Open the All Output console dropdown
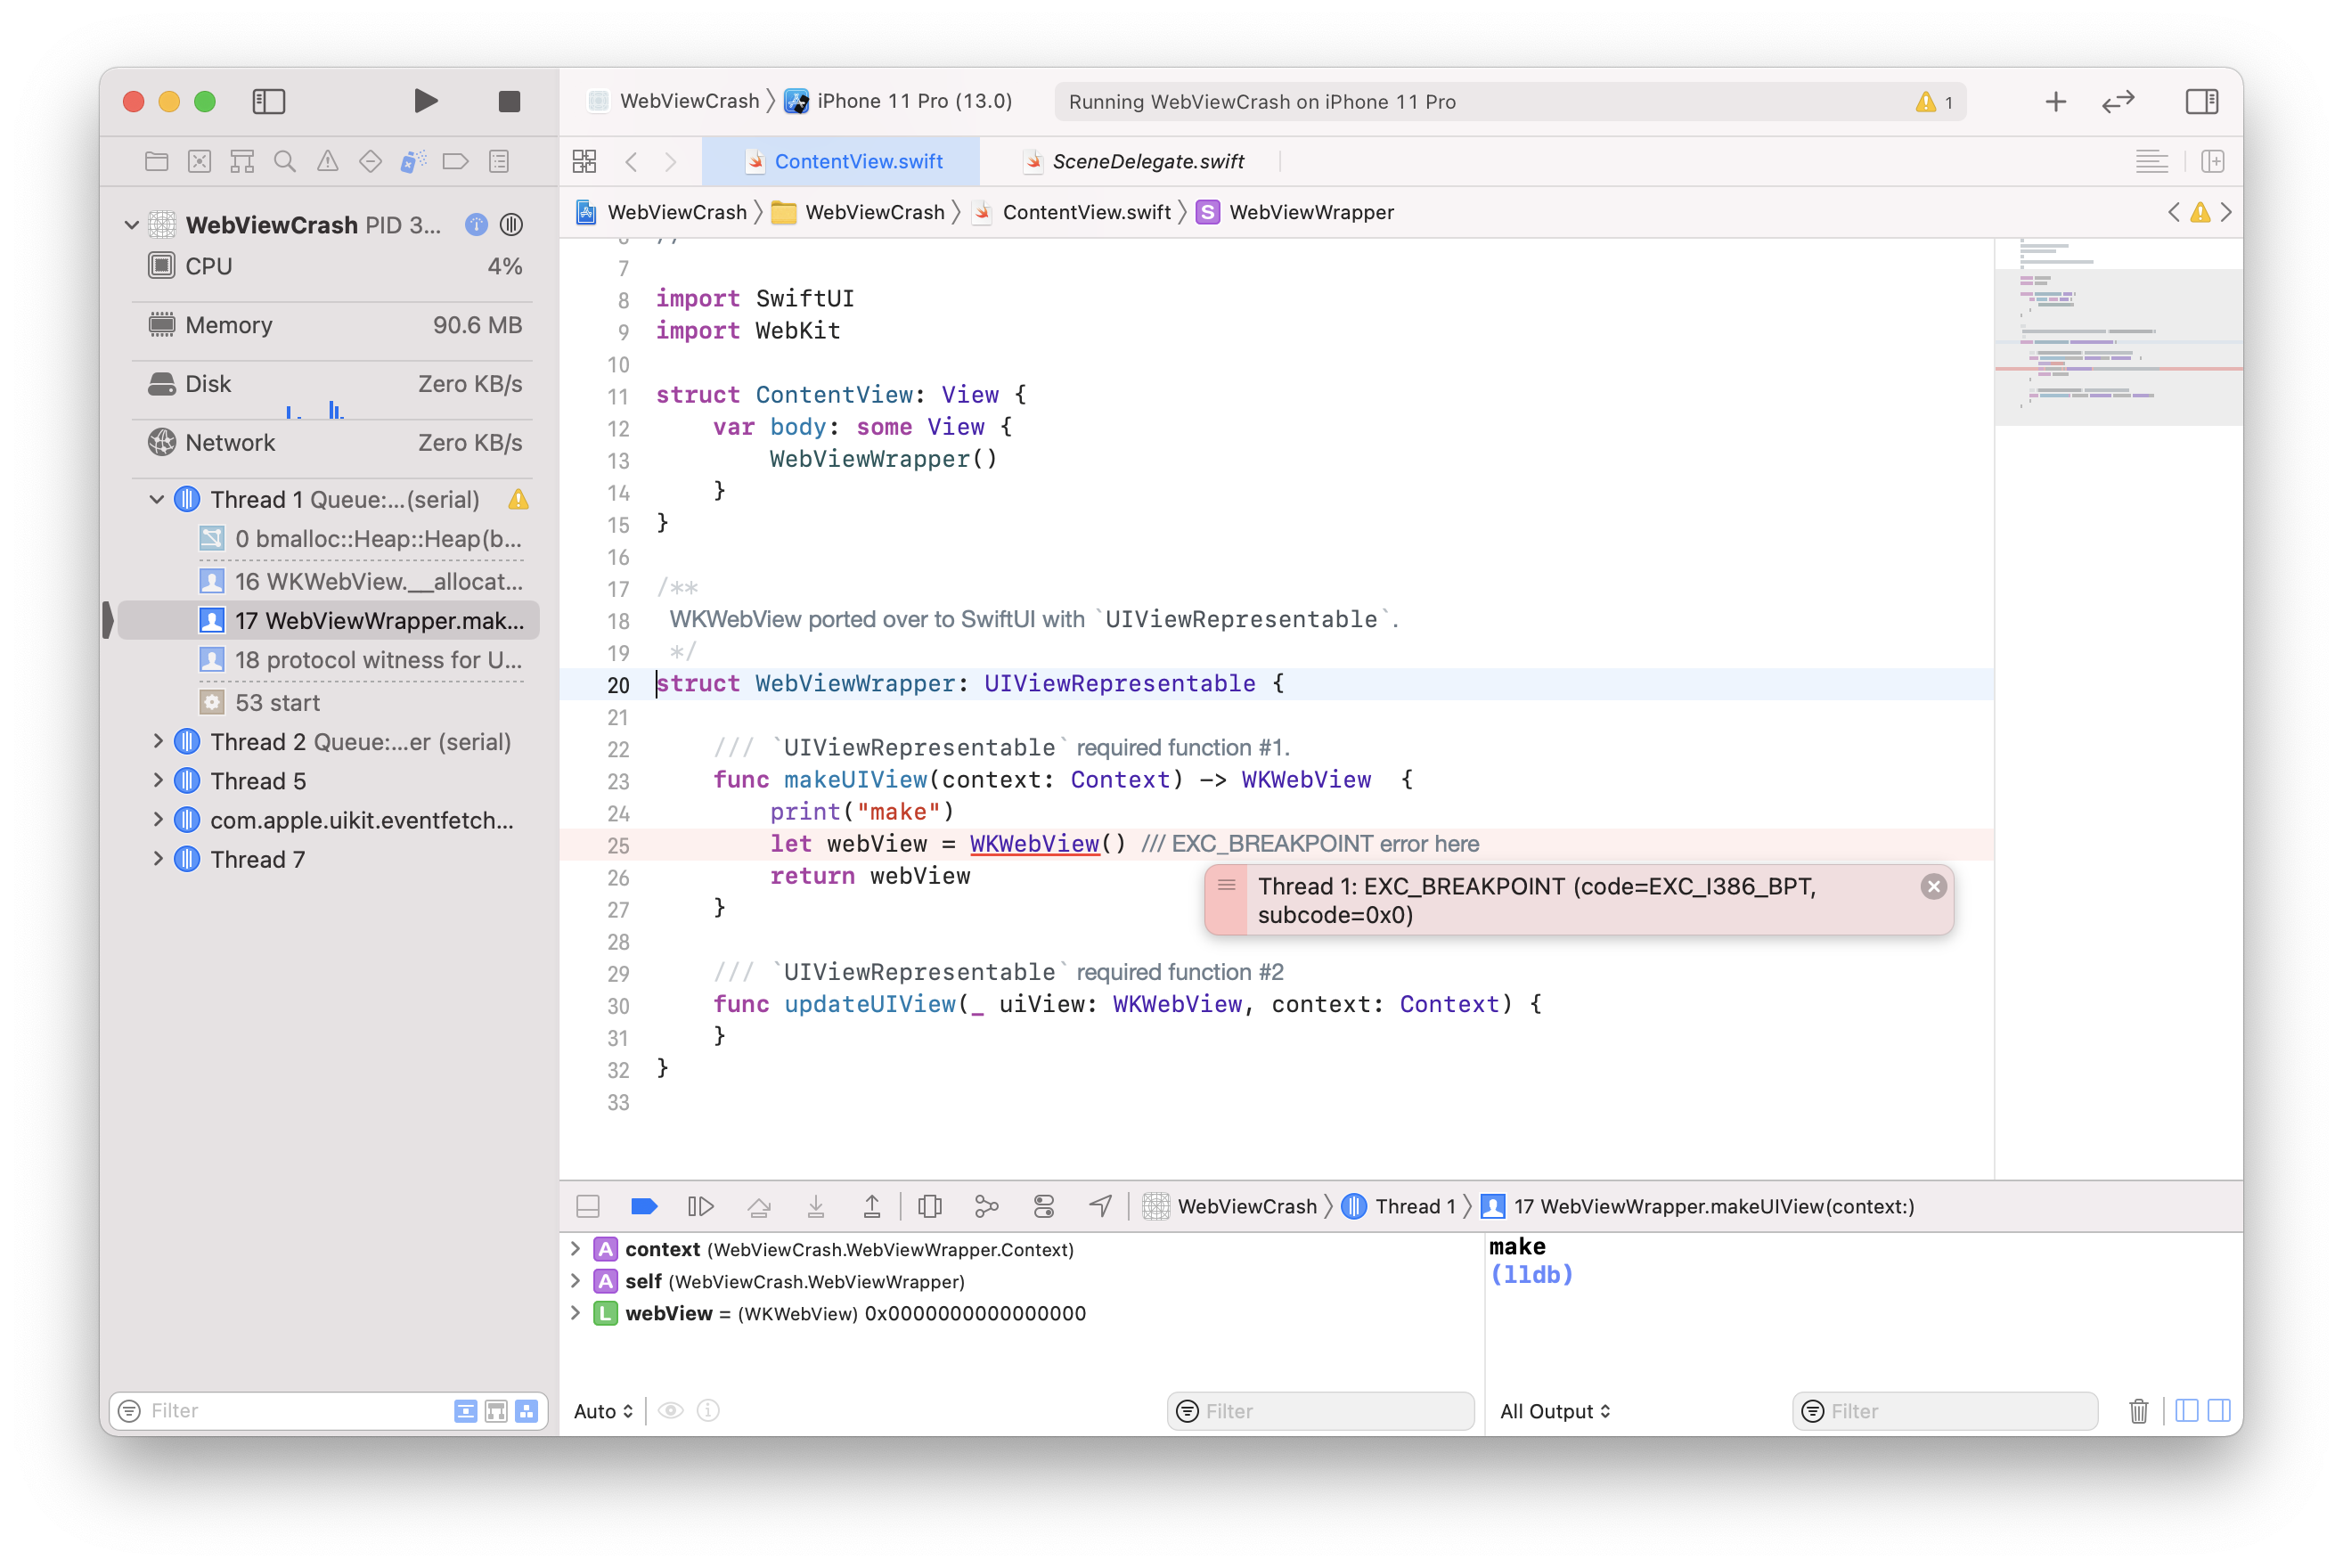 (1554, 1411)
